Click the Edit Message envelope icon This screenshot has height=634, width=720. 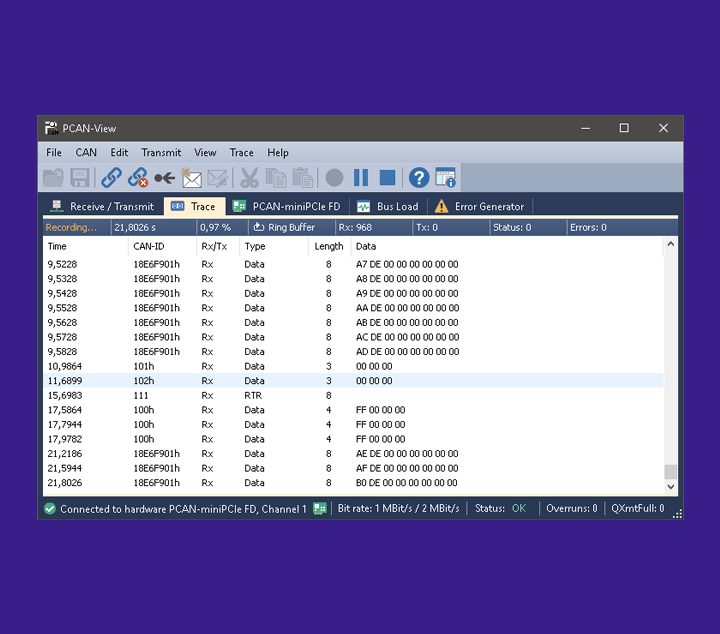click(x=217, y=178)
